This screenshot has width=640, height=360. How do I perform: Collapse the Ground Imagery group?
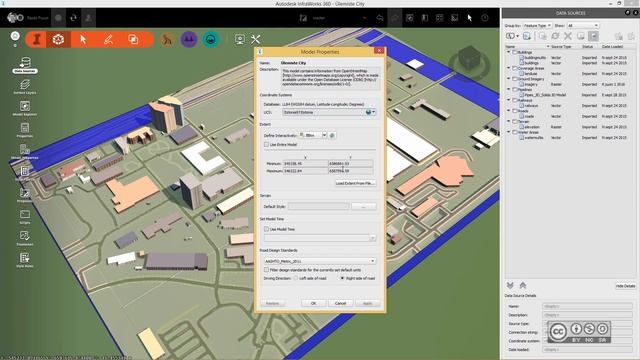click(509, 79)
